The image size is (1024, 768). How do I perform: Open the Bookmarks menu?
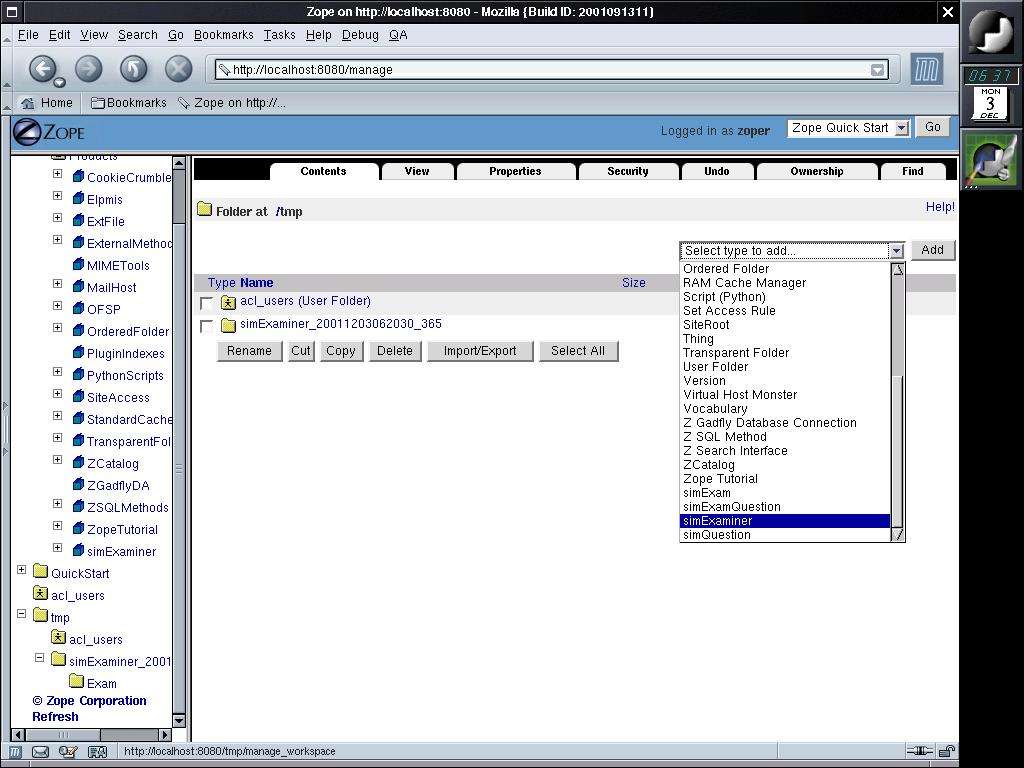(223, 35)
